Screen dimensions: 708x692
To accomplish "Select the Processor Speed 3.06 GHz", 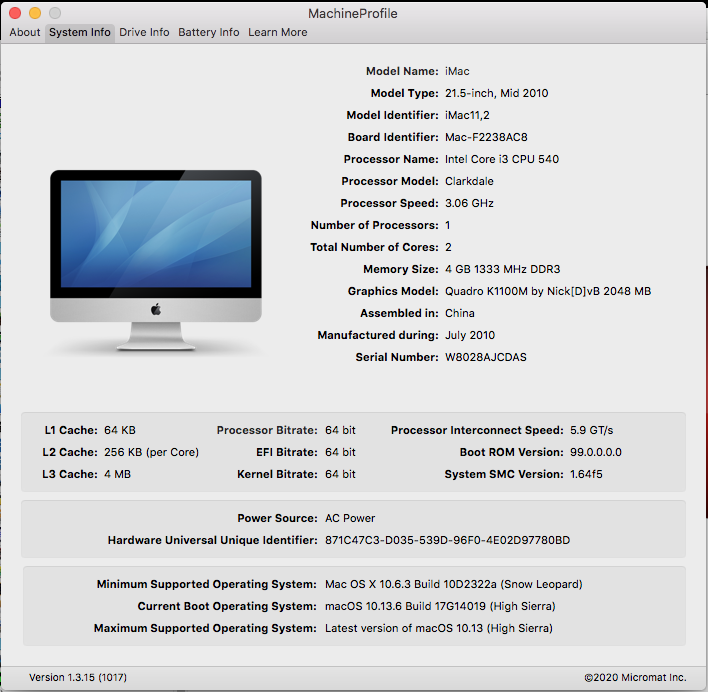I will click(469, 203).
